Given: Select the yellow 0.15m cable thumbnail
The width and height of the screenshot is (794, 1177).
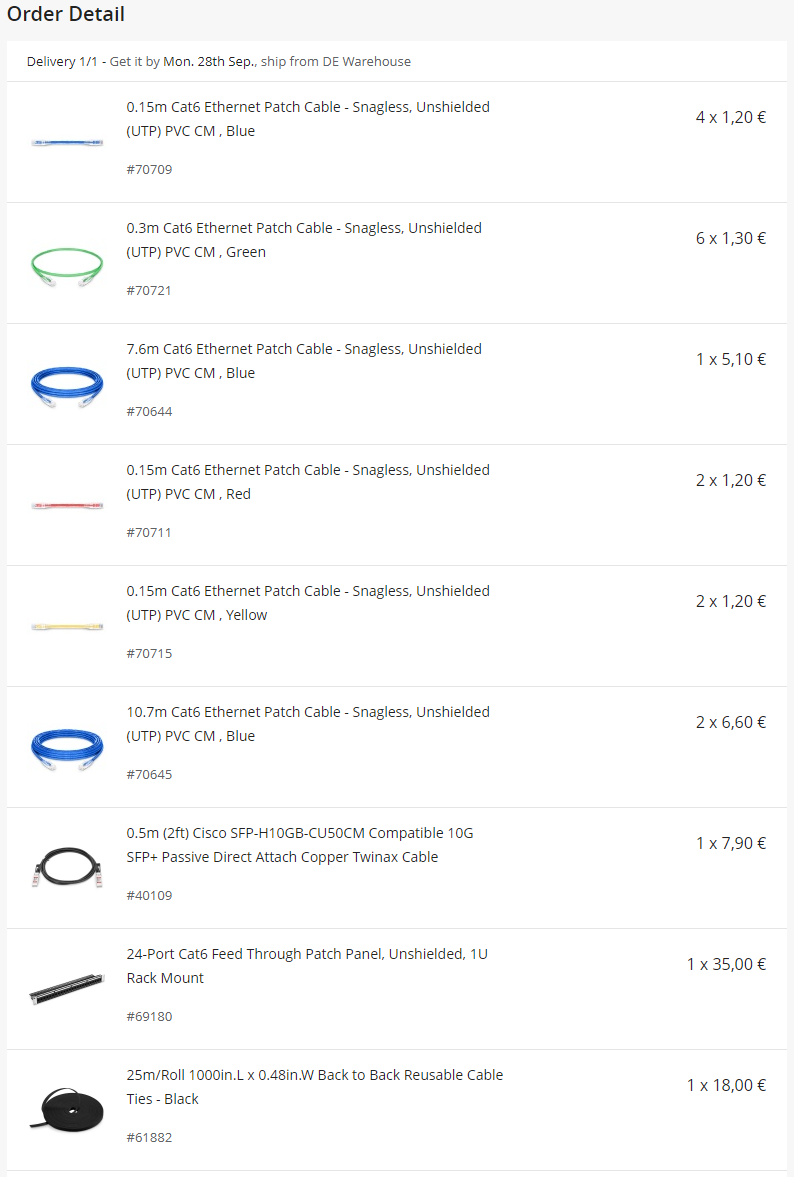Looking at the screenshot, I should click(67, 627).
